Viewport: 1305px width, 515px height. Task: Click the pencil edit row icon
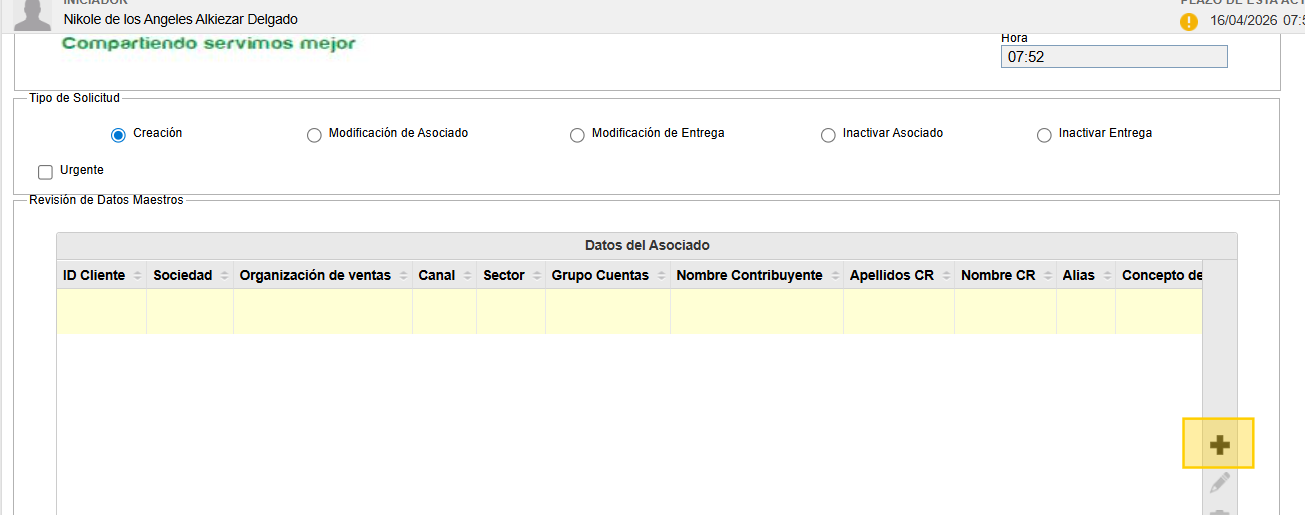(1219, 483)
